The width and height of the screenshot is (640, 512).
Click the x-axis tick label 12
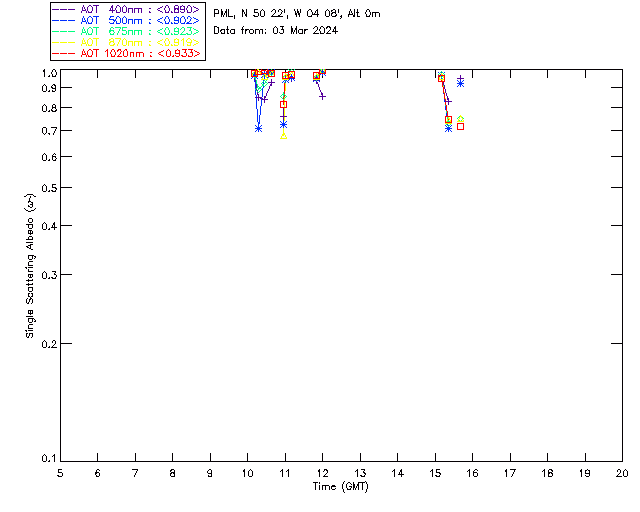pos(322,473)
